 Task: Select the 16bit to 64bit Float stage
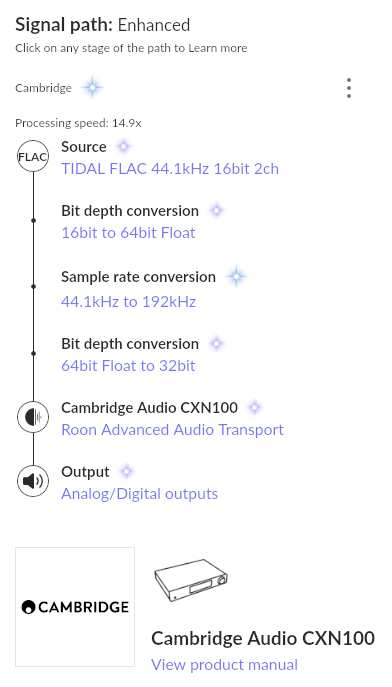tap(128, 233)
